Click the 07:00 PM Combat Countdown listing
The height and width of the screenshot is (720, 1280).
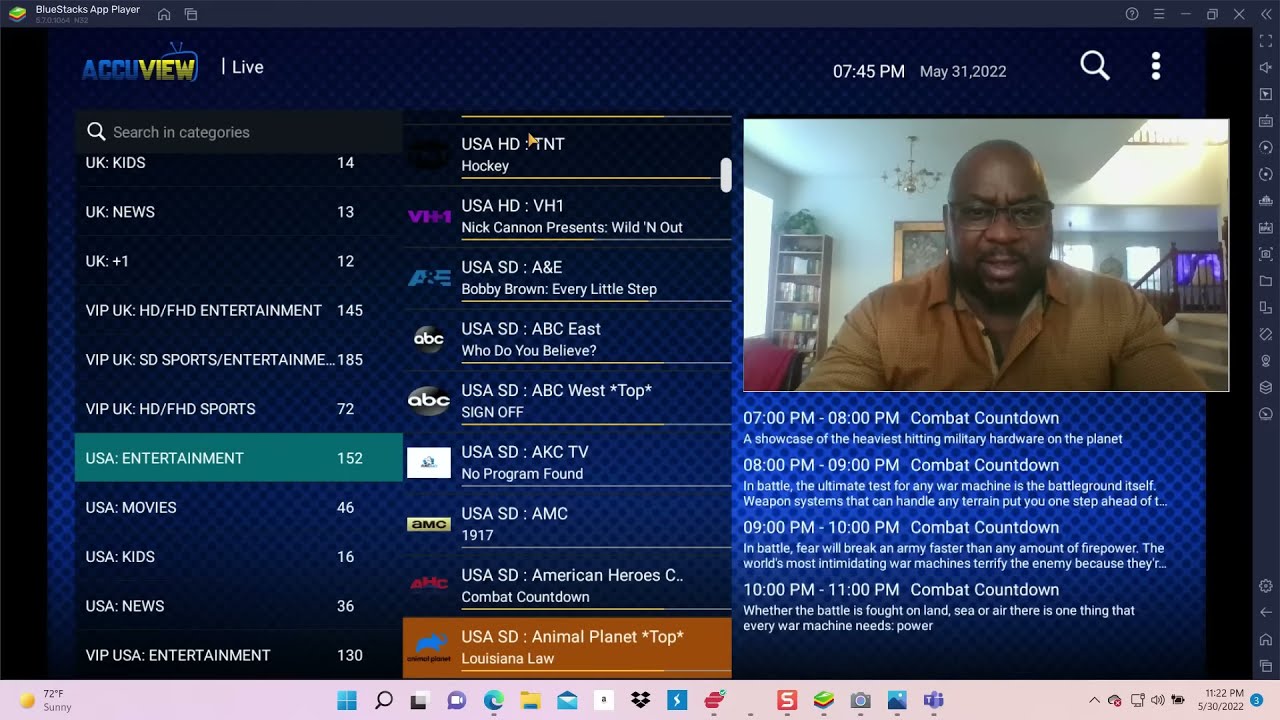933,428
